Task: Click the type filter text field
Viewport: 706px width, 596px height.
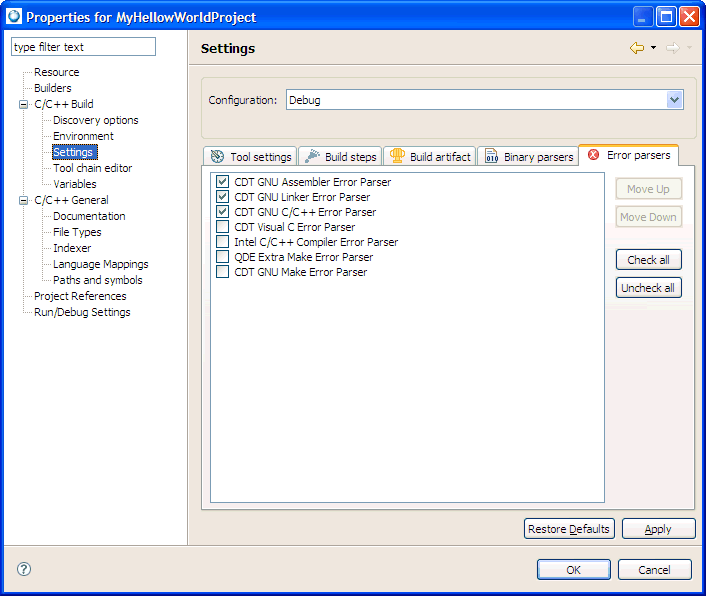Action: 83,47
